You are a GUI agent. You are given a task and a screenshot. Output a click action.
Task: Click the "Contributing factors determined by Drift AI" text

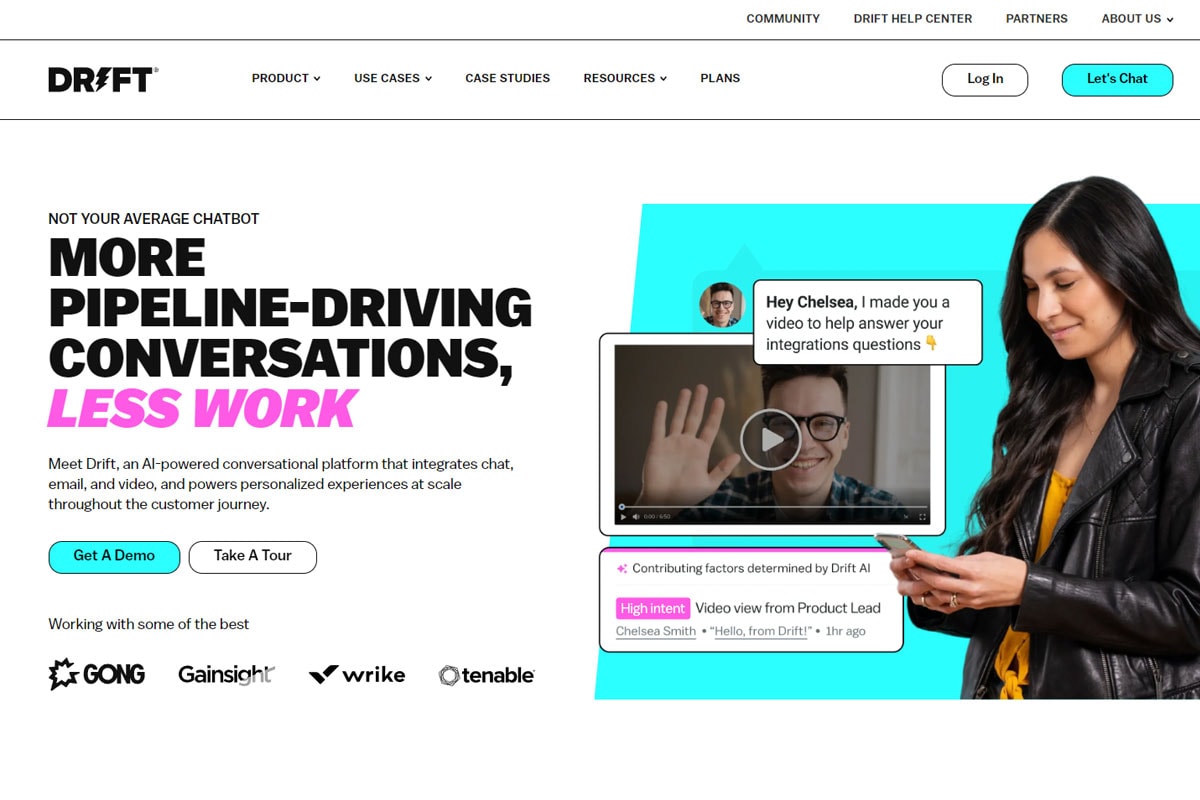[x=751, y=569]
